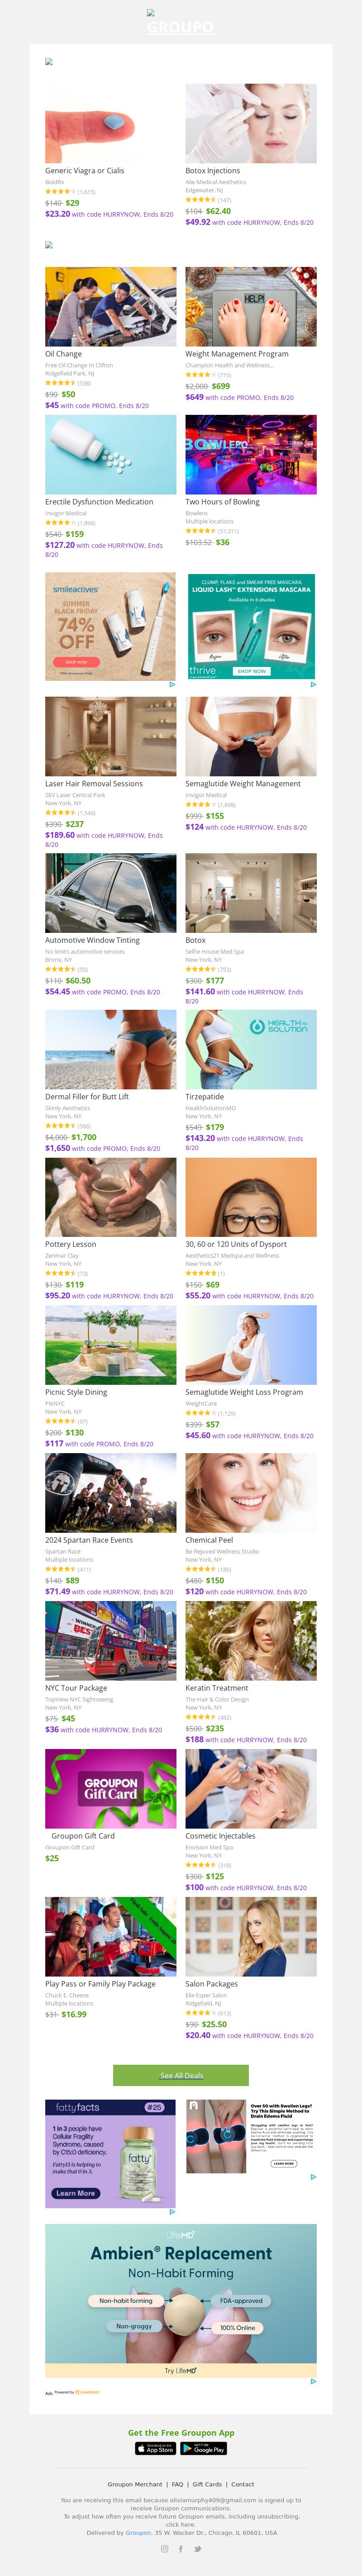
Task: Open the Pottery Lesson deal photo
Action: tap(110, 1197)
